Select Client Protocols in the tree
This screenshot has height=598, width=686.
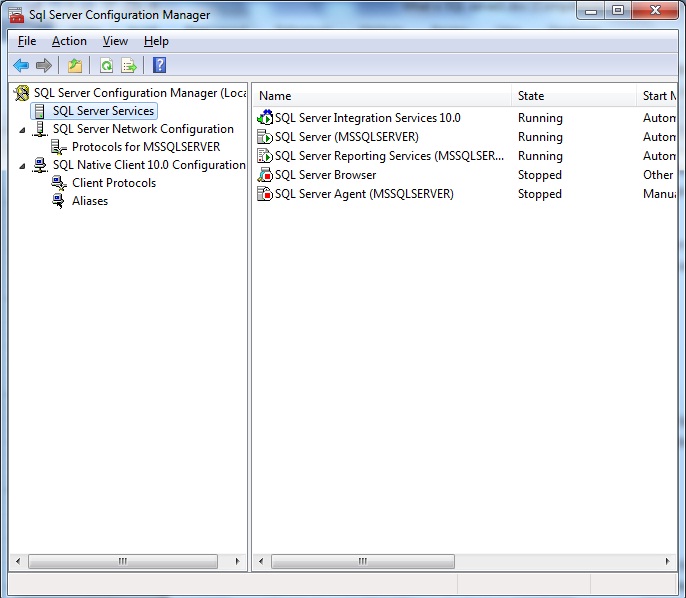pyautogui.click(x=114, y=183)
